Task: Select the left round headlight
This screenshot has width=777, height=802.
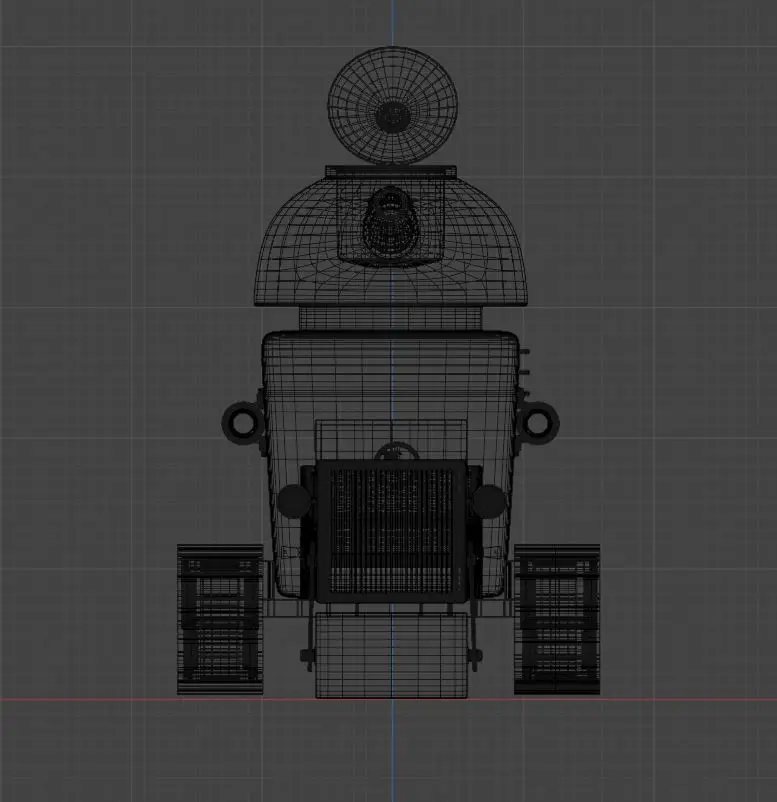Action: (x=294, y=500)
